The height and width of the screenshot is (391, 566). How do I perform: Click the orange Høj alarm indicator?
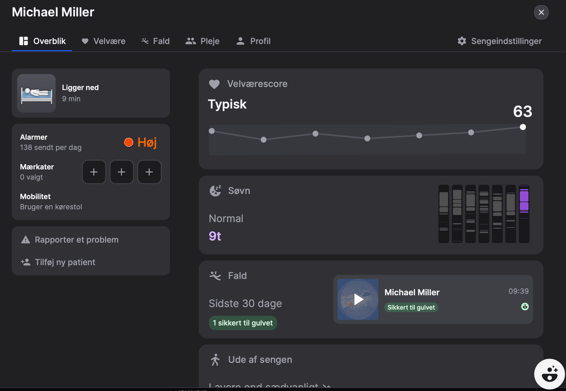pos(140,142)
